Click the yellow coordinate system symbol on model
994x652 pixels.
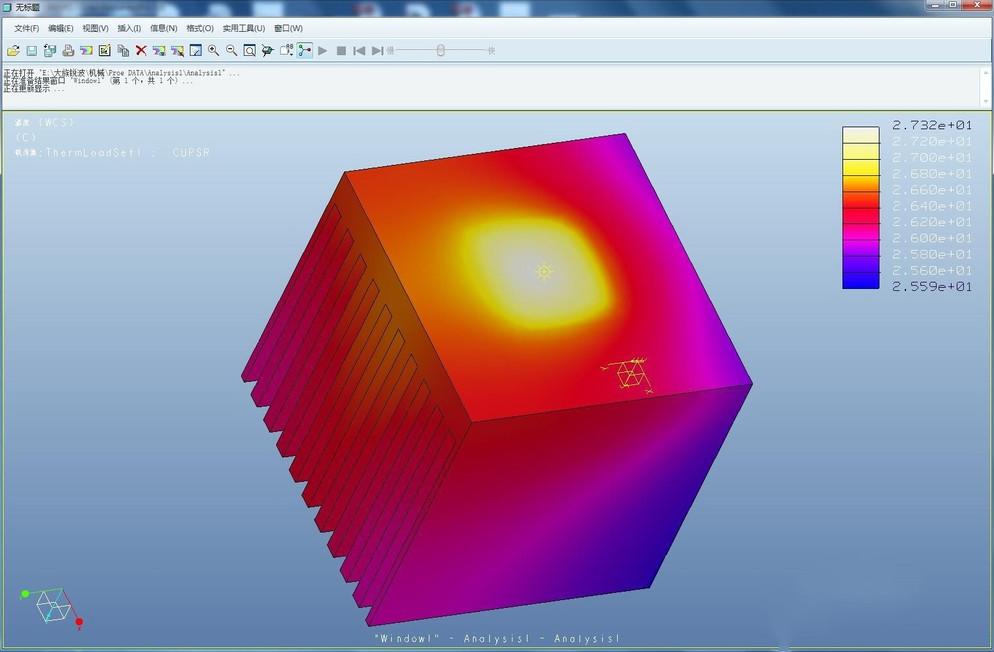click(628, 374)
